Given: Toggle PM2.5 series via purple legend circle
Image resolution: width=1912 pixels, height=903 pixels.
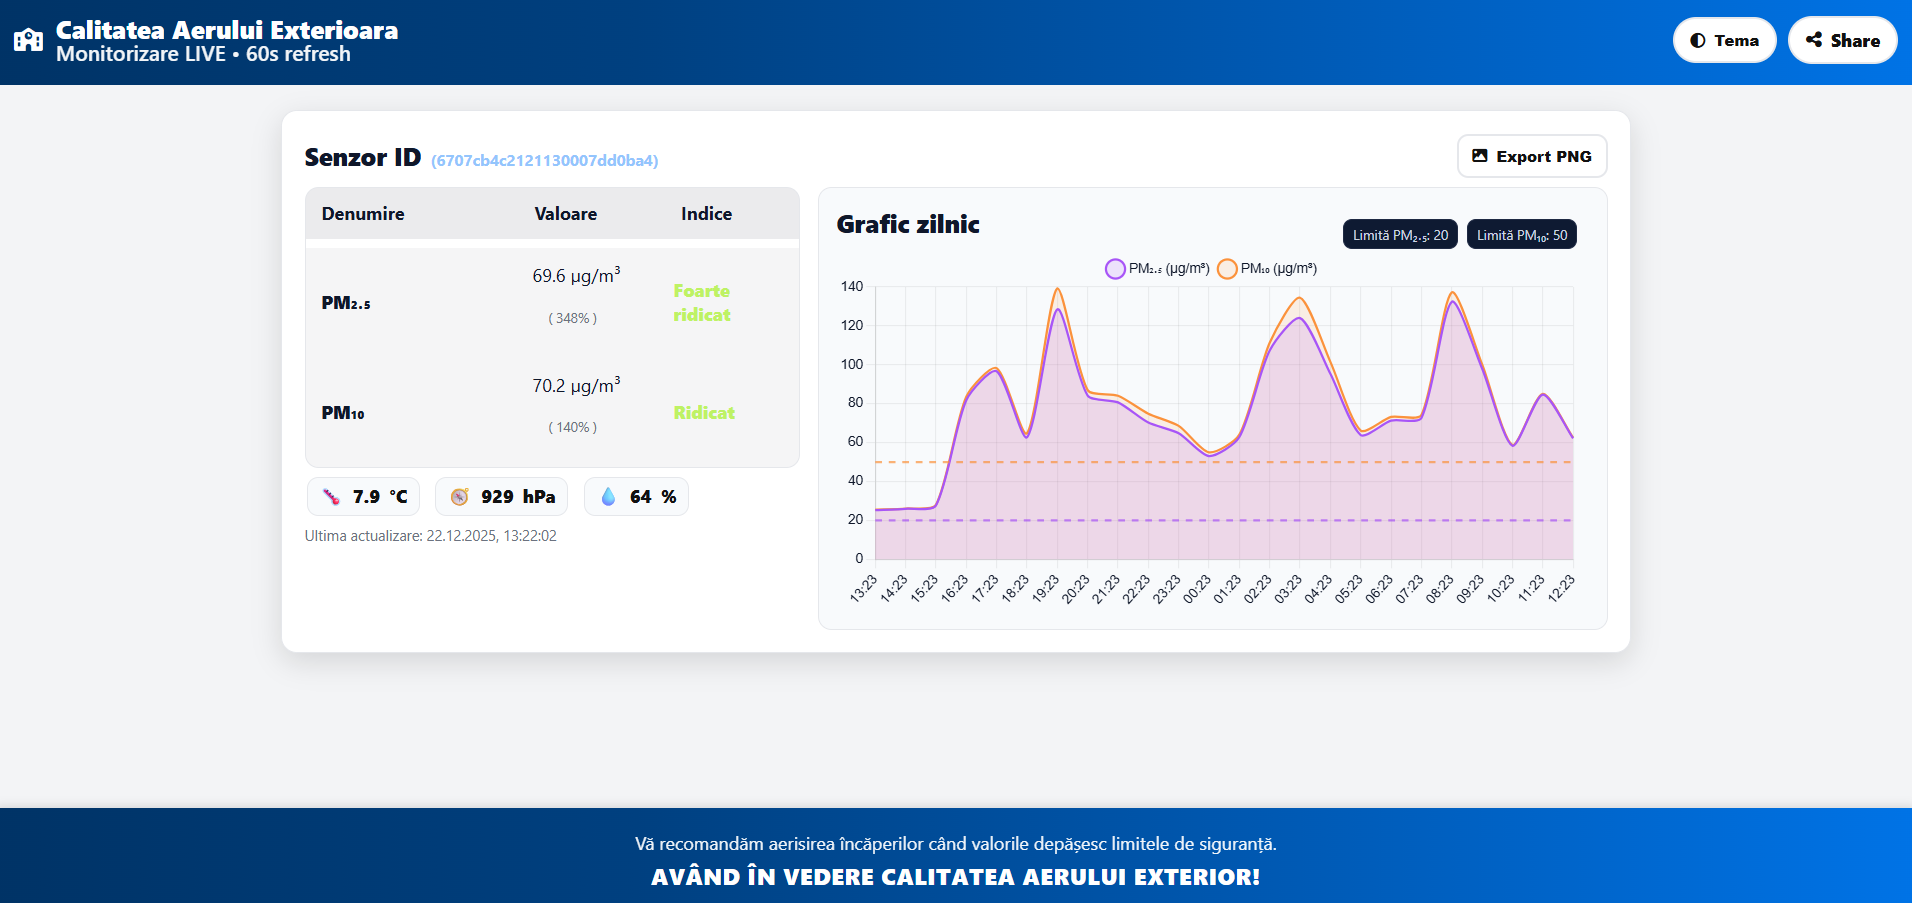Looking at the screenshot, I should click(x=1115, y=269).
